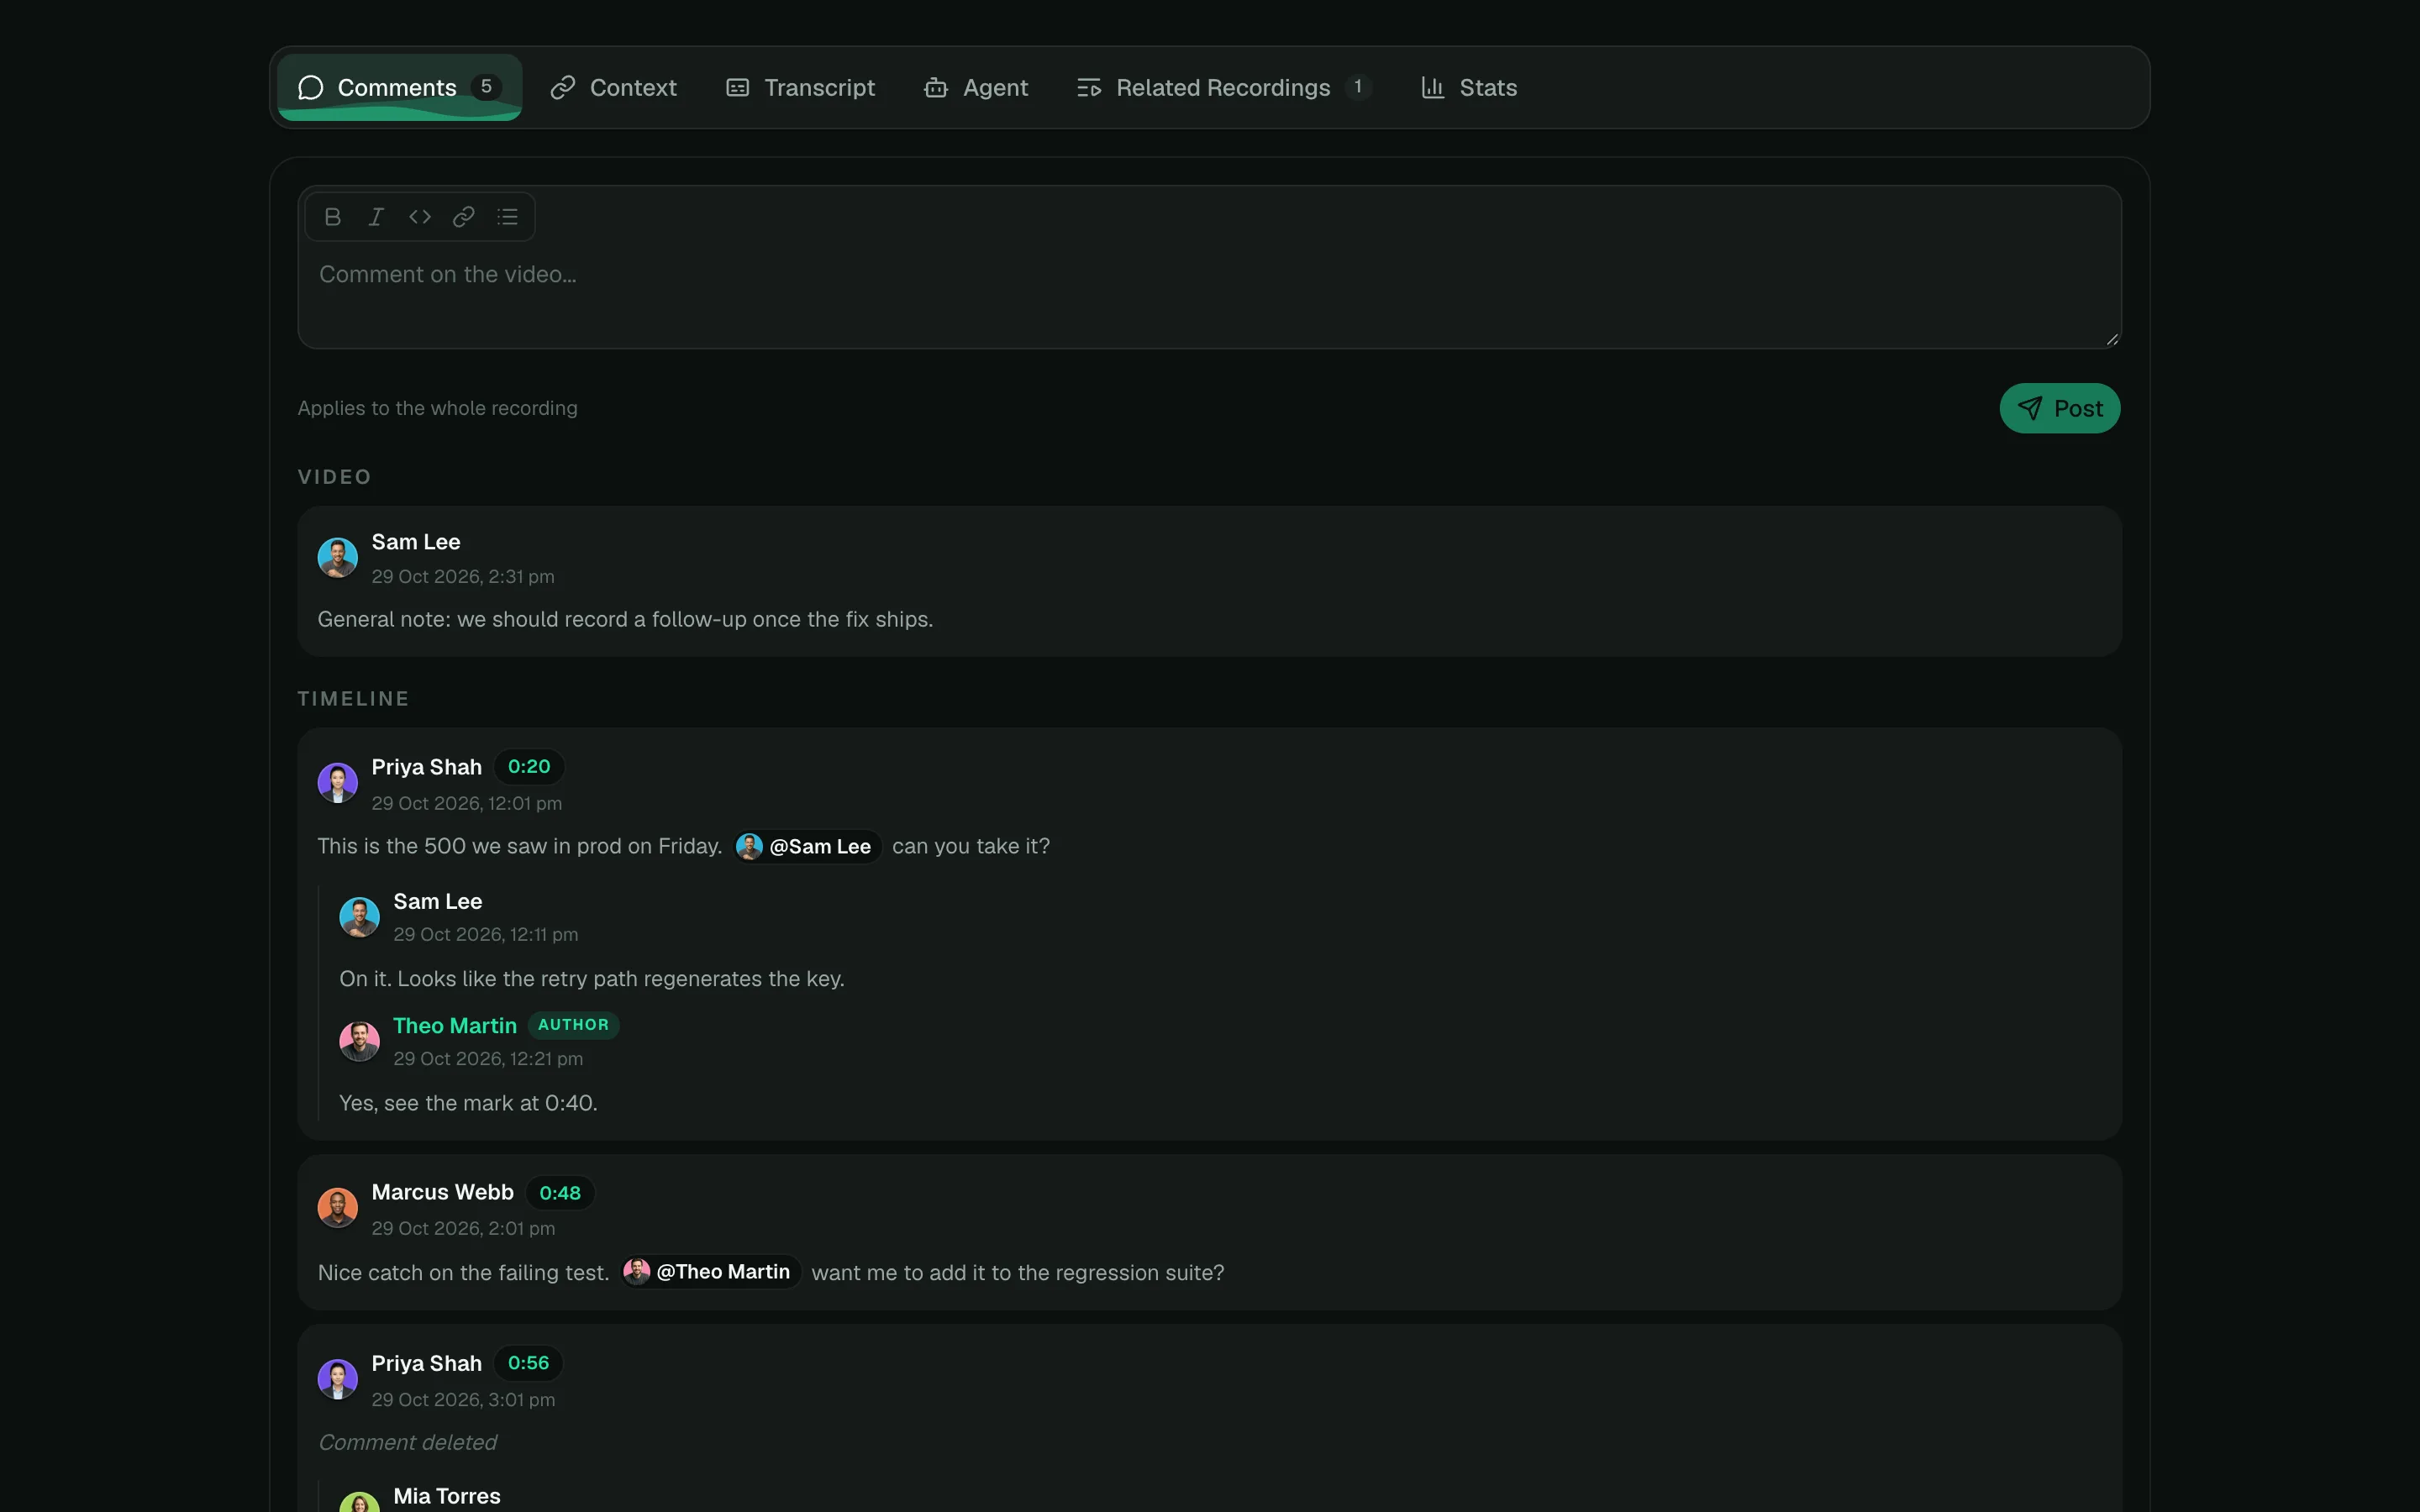This screenshot has width=2420, height=1512.
Task: Click the VIDEO section heading
Action: click(x=334, y=477)
